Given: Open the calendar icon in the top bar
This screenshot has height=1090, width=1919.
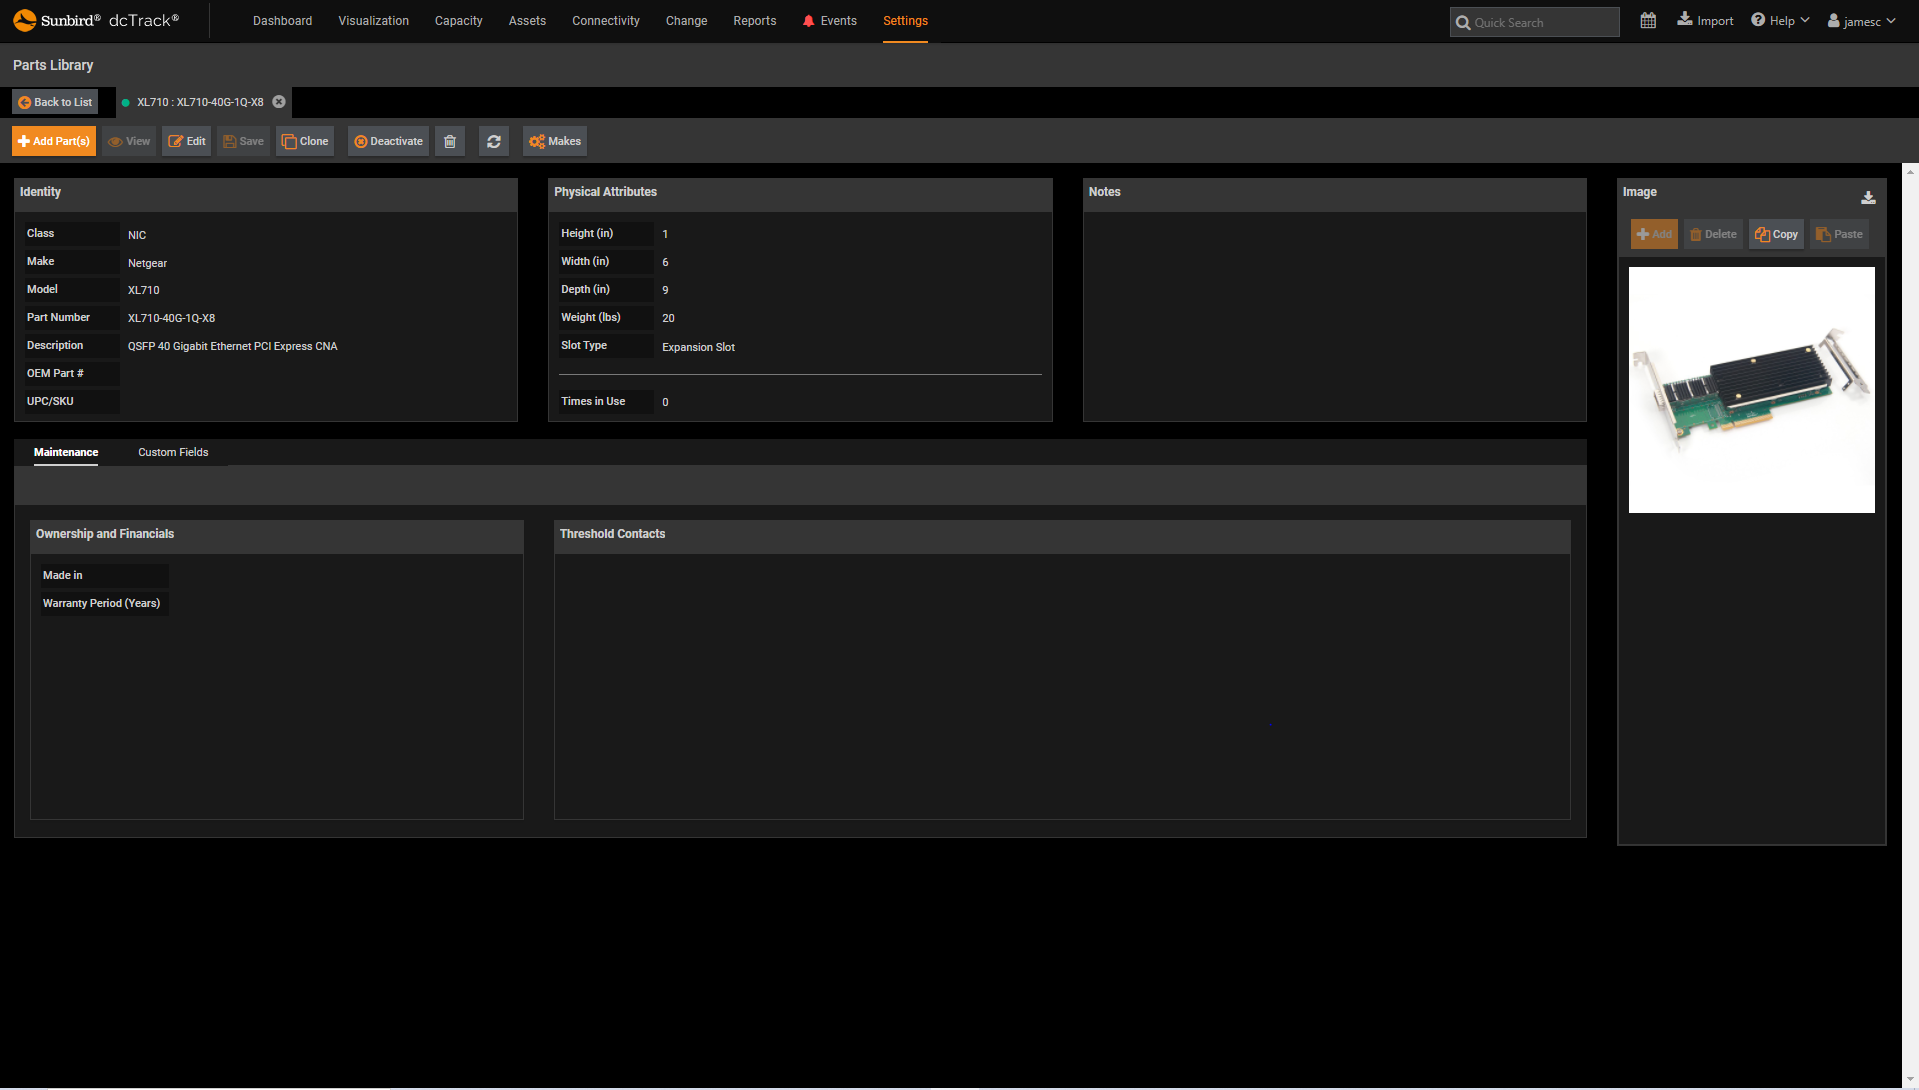Looking at the screenshot, I should [x=1648, y=20].
